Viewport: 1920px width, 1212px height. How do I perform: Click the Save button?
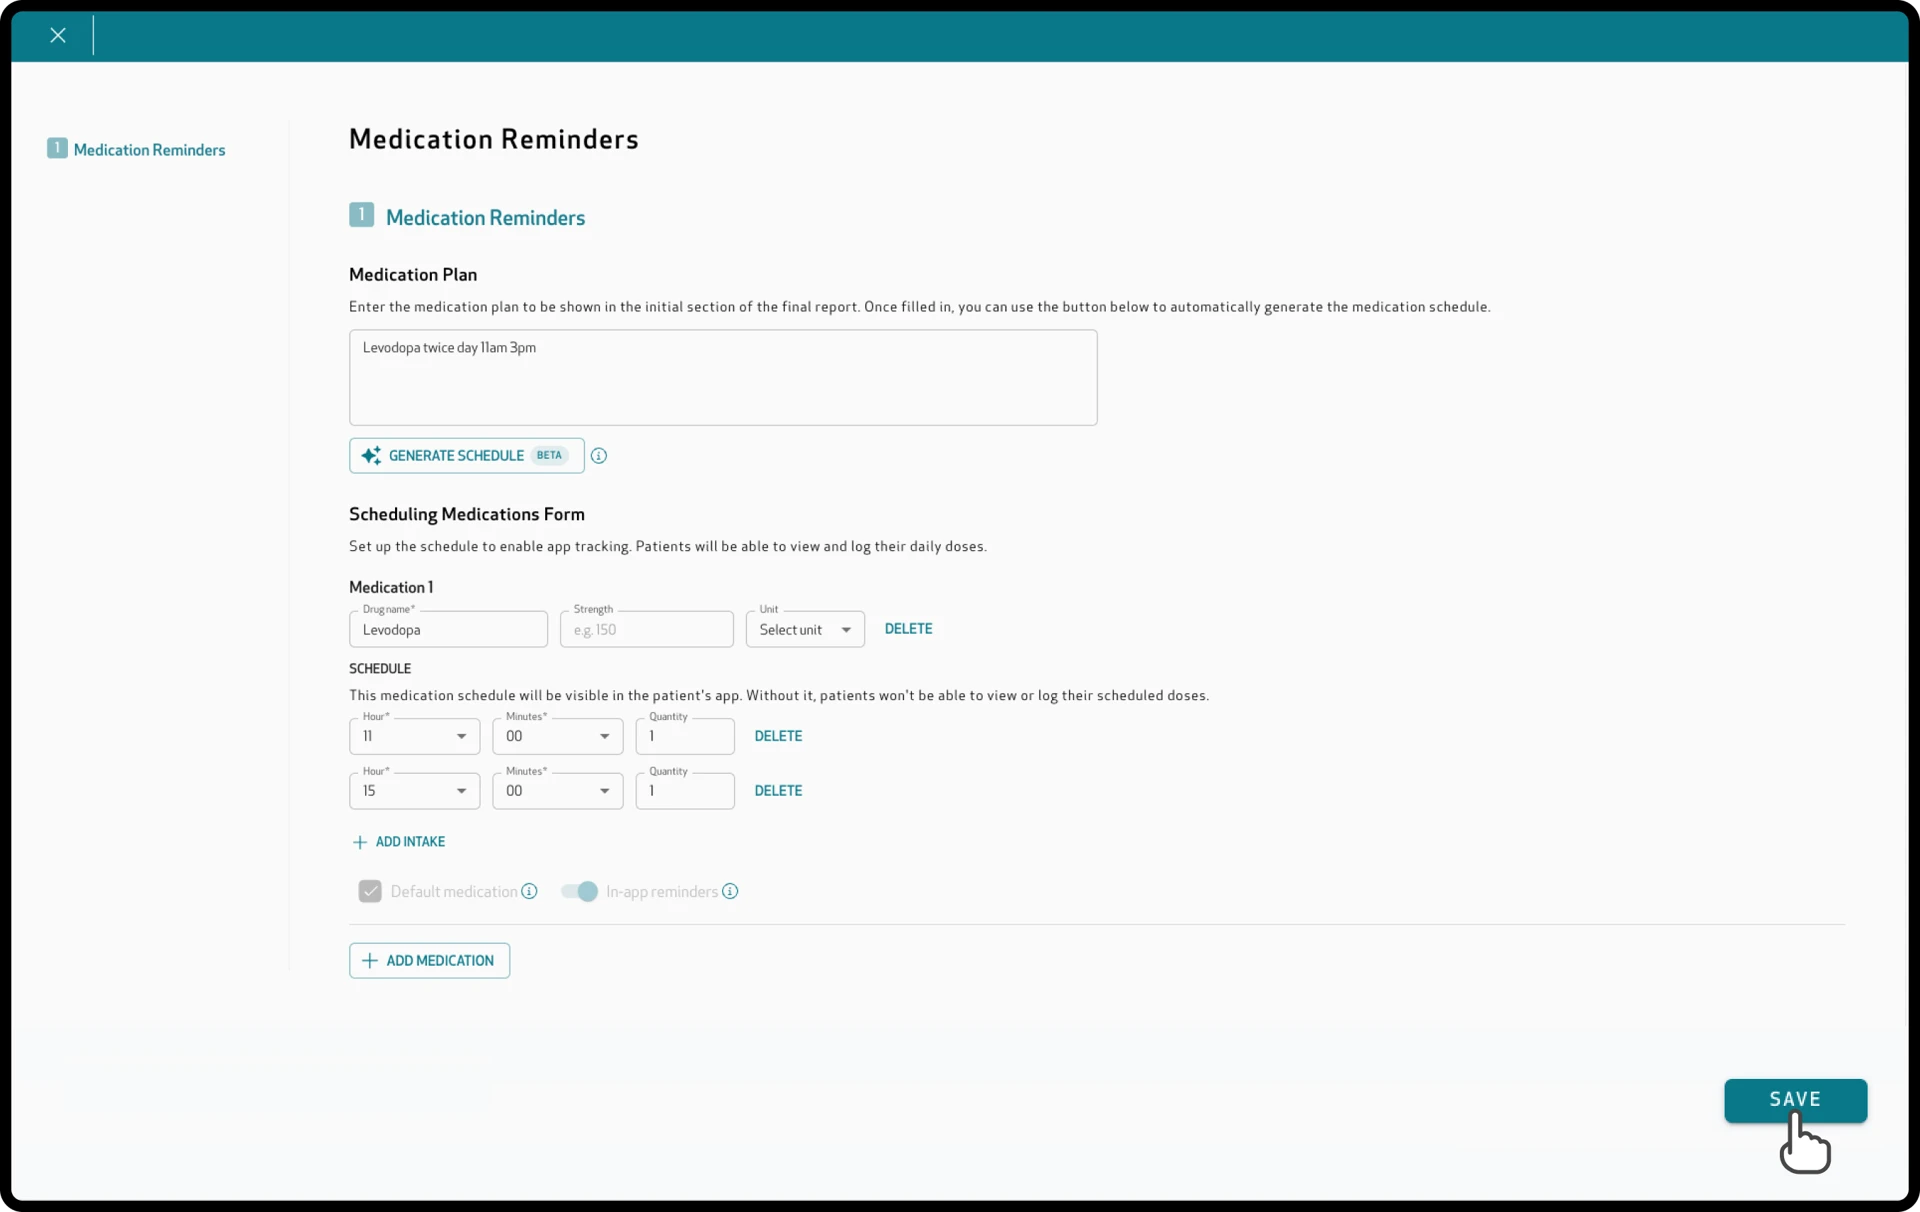pyautogui.click(x=1795, y=1100)
